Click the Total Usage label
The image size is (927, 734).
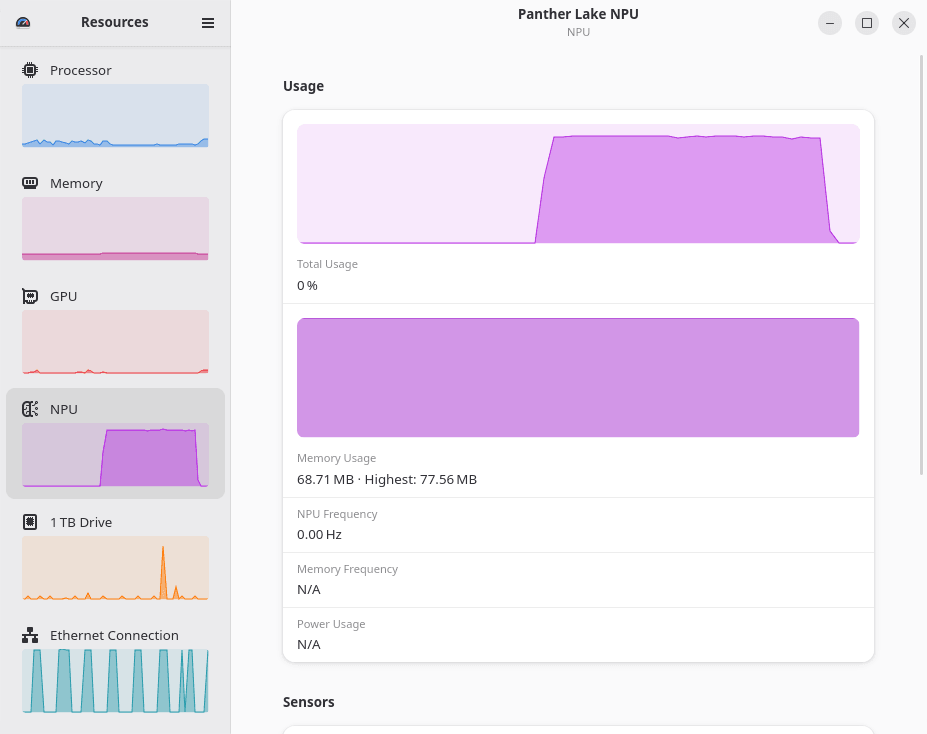click(x=327, y=264)
